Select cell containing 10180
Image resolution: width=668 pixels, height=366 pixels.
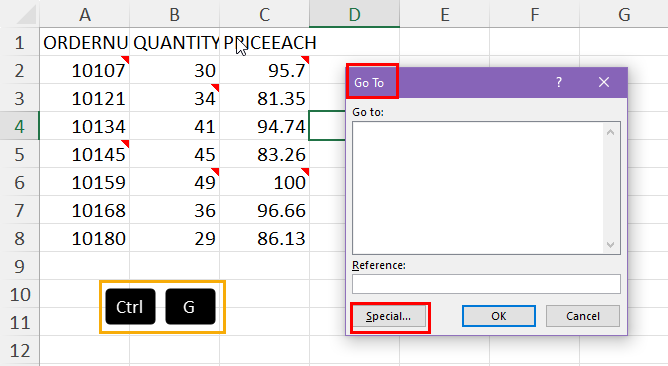click(x=85, y=238)
